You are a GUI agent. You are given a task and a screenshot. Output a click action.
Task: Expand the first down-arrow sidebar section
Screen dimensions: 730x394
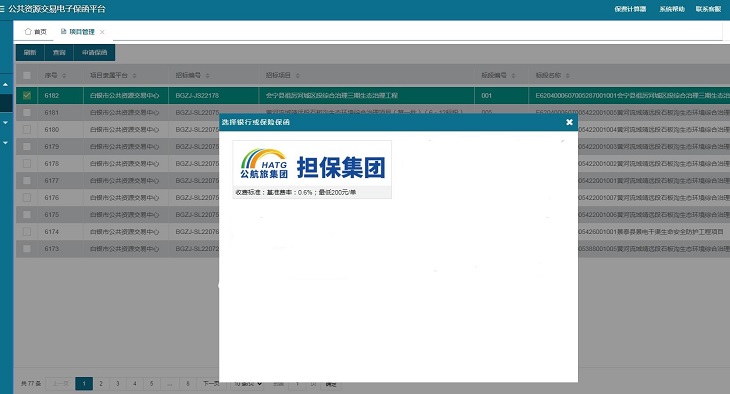[6, 122]
